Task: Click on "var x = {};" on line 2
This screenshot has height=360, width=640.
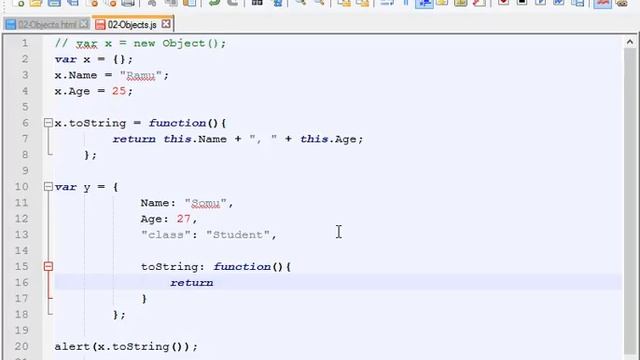Action: [x=94, y=59]
